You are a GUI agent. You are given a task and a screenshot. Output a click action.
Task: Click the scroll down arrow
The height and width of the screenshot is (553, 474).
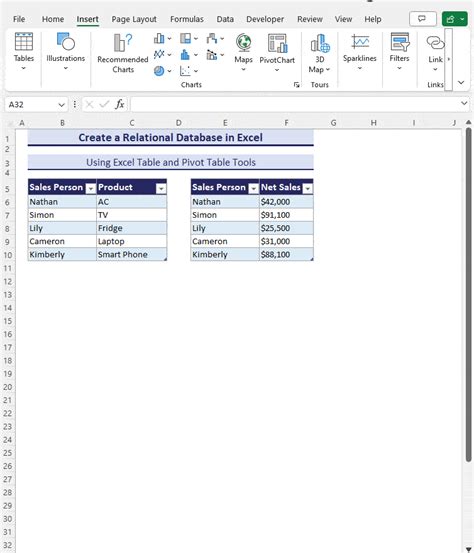click(468, 549)
